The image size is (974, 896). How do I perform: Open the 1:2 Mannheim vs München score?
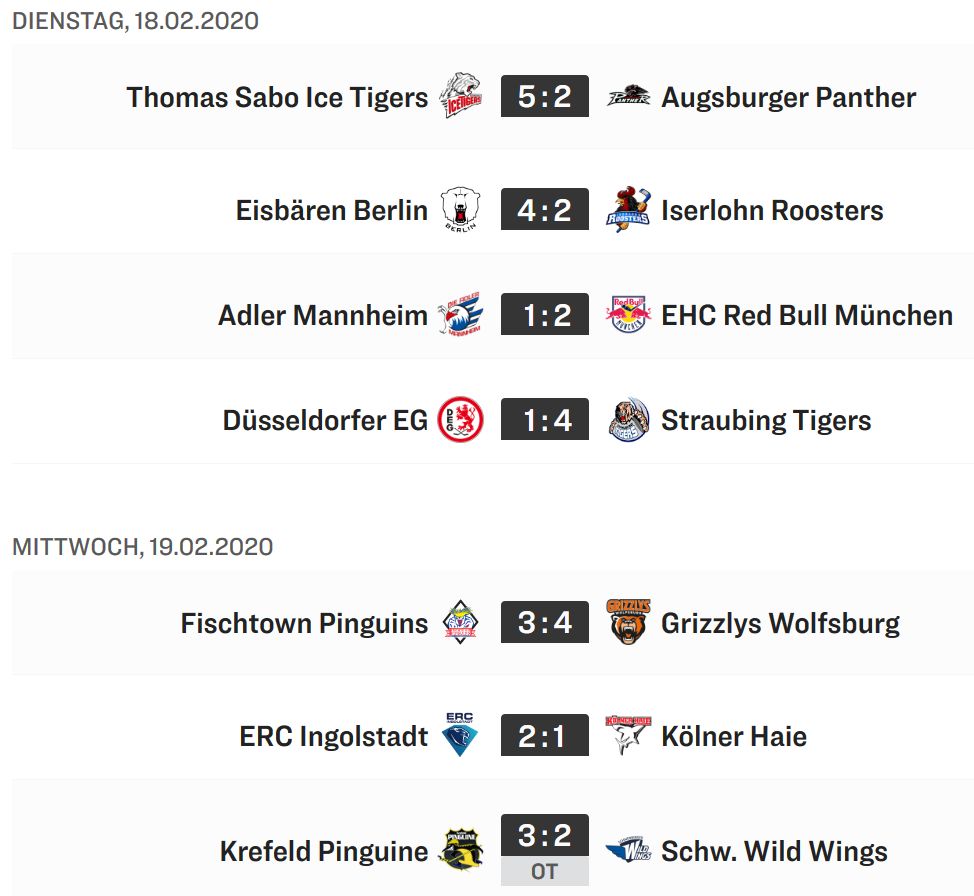[x=545, y=314]
